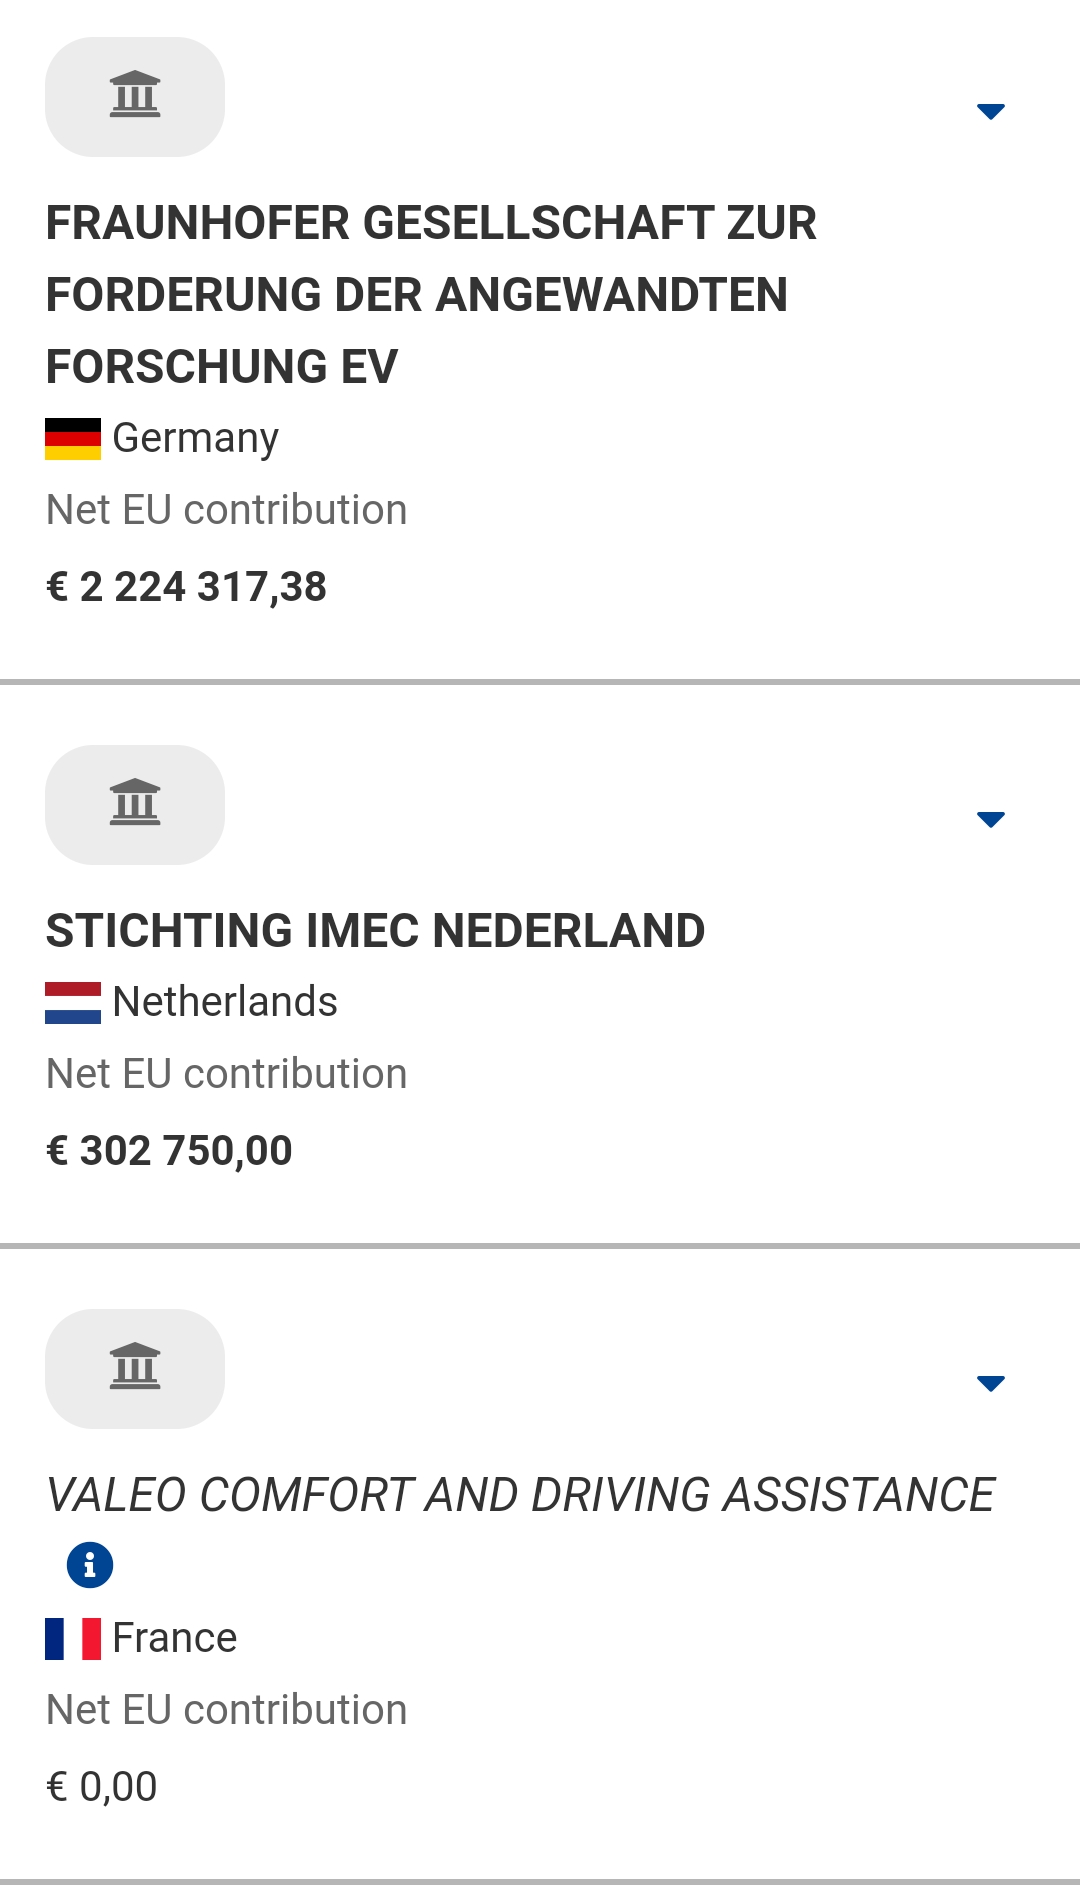Image resolution: width=1080 pixels, height=1892 pixels.
Task: Expand Fraunhofer Gesellschaft details arrow
Action: [990, 111]
